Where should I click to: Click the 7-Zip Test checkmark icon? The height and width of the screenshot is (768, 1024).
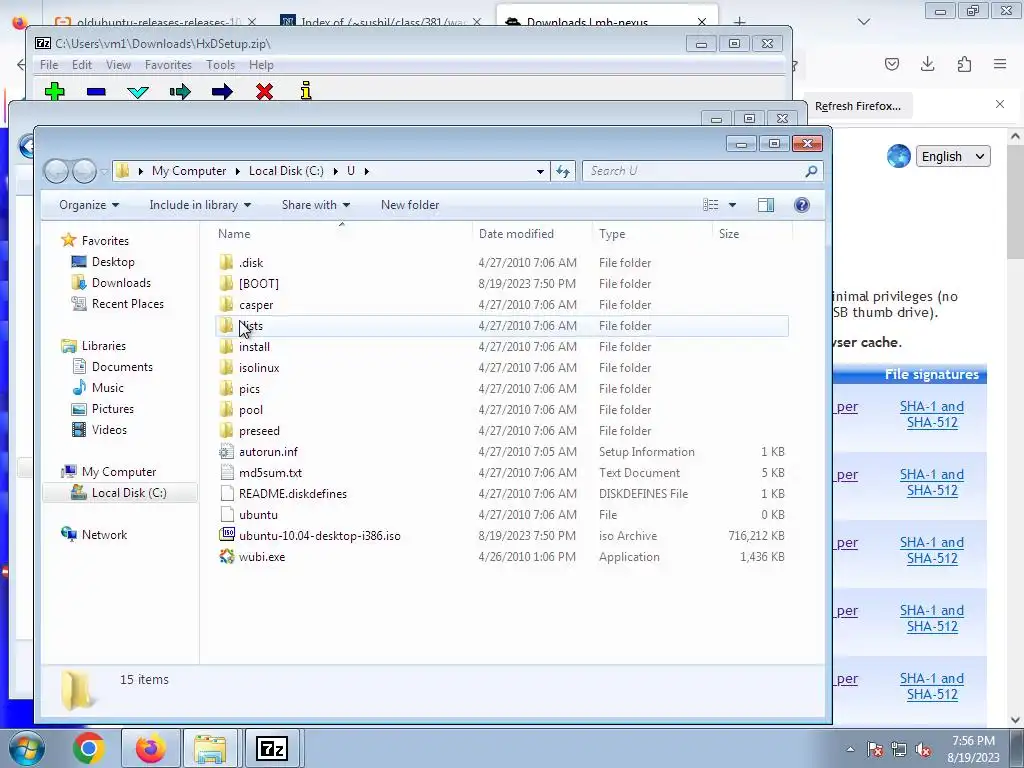tap(138, 92)
